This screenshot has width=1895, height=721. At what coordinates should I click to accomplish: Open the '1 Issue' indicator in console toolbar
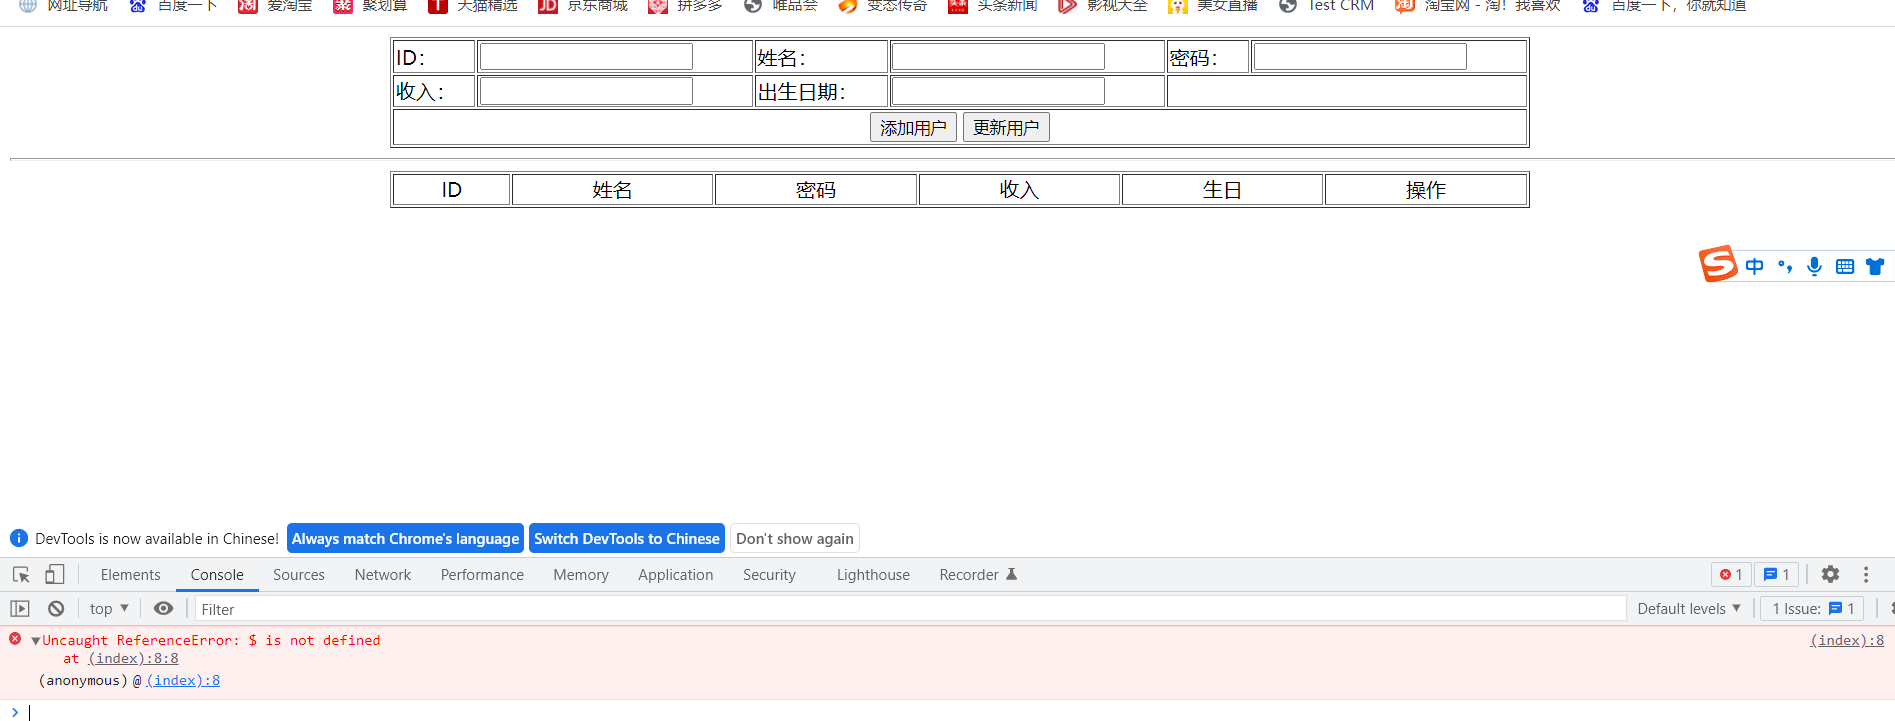tap(1812, 609)
